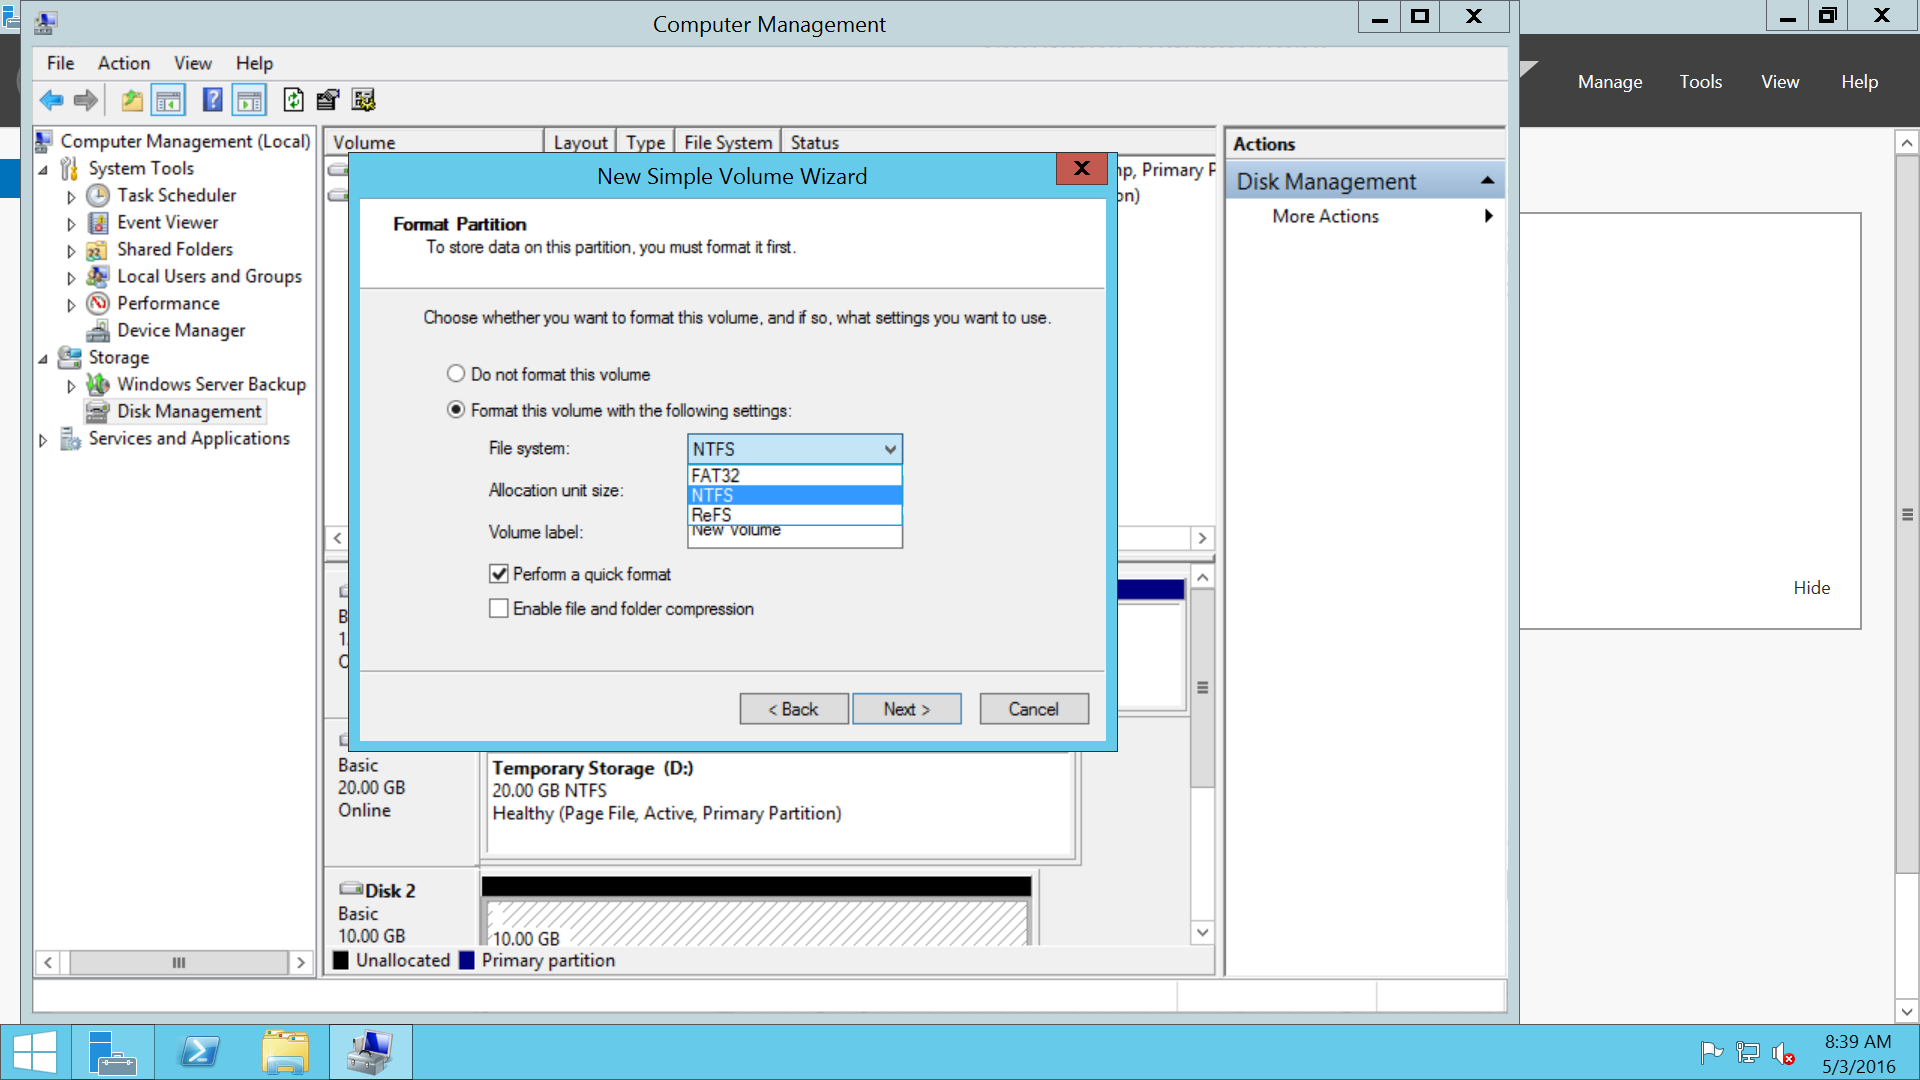Viewport: 1920px width, 1080px height.
Task: Click the Volume column header
Action: point(435,142)
